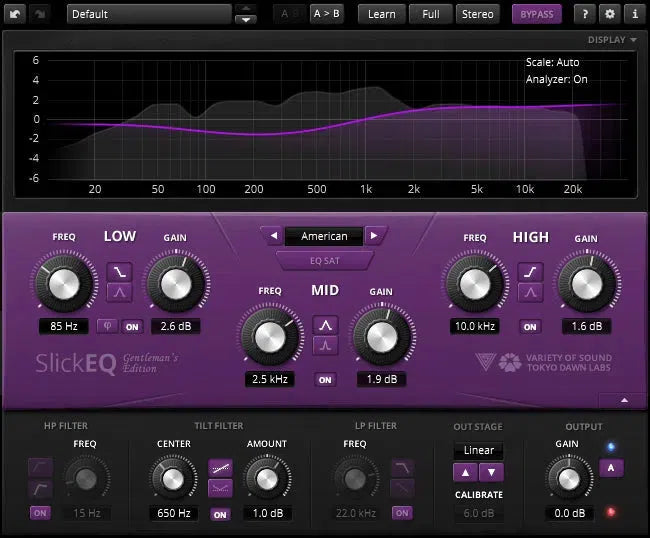The height and width of the screenshot is (538, 650).
Task: Open the American EQ model selector
Action: pos(324,236)
